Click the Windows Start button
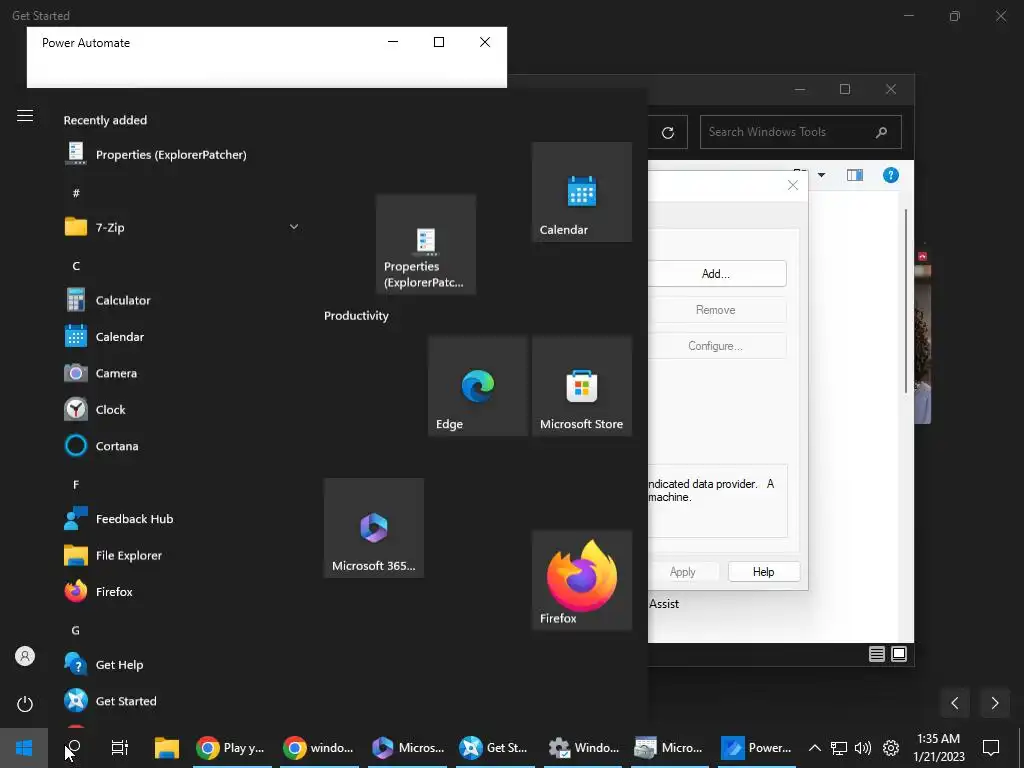Screen dimensions: 1024x768 tap(24, 748)
